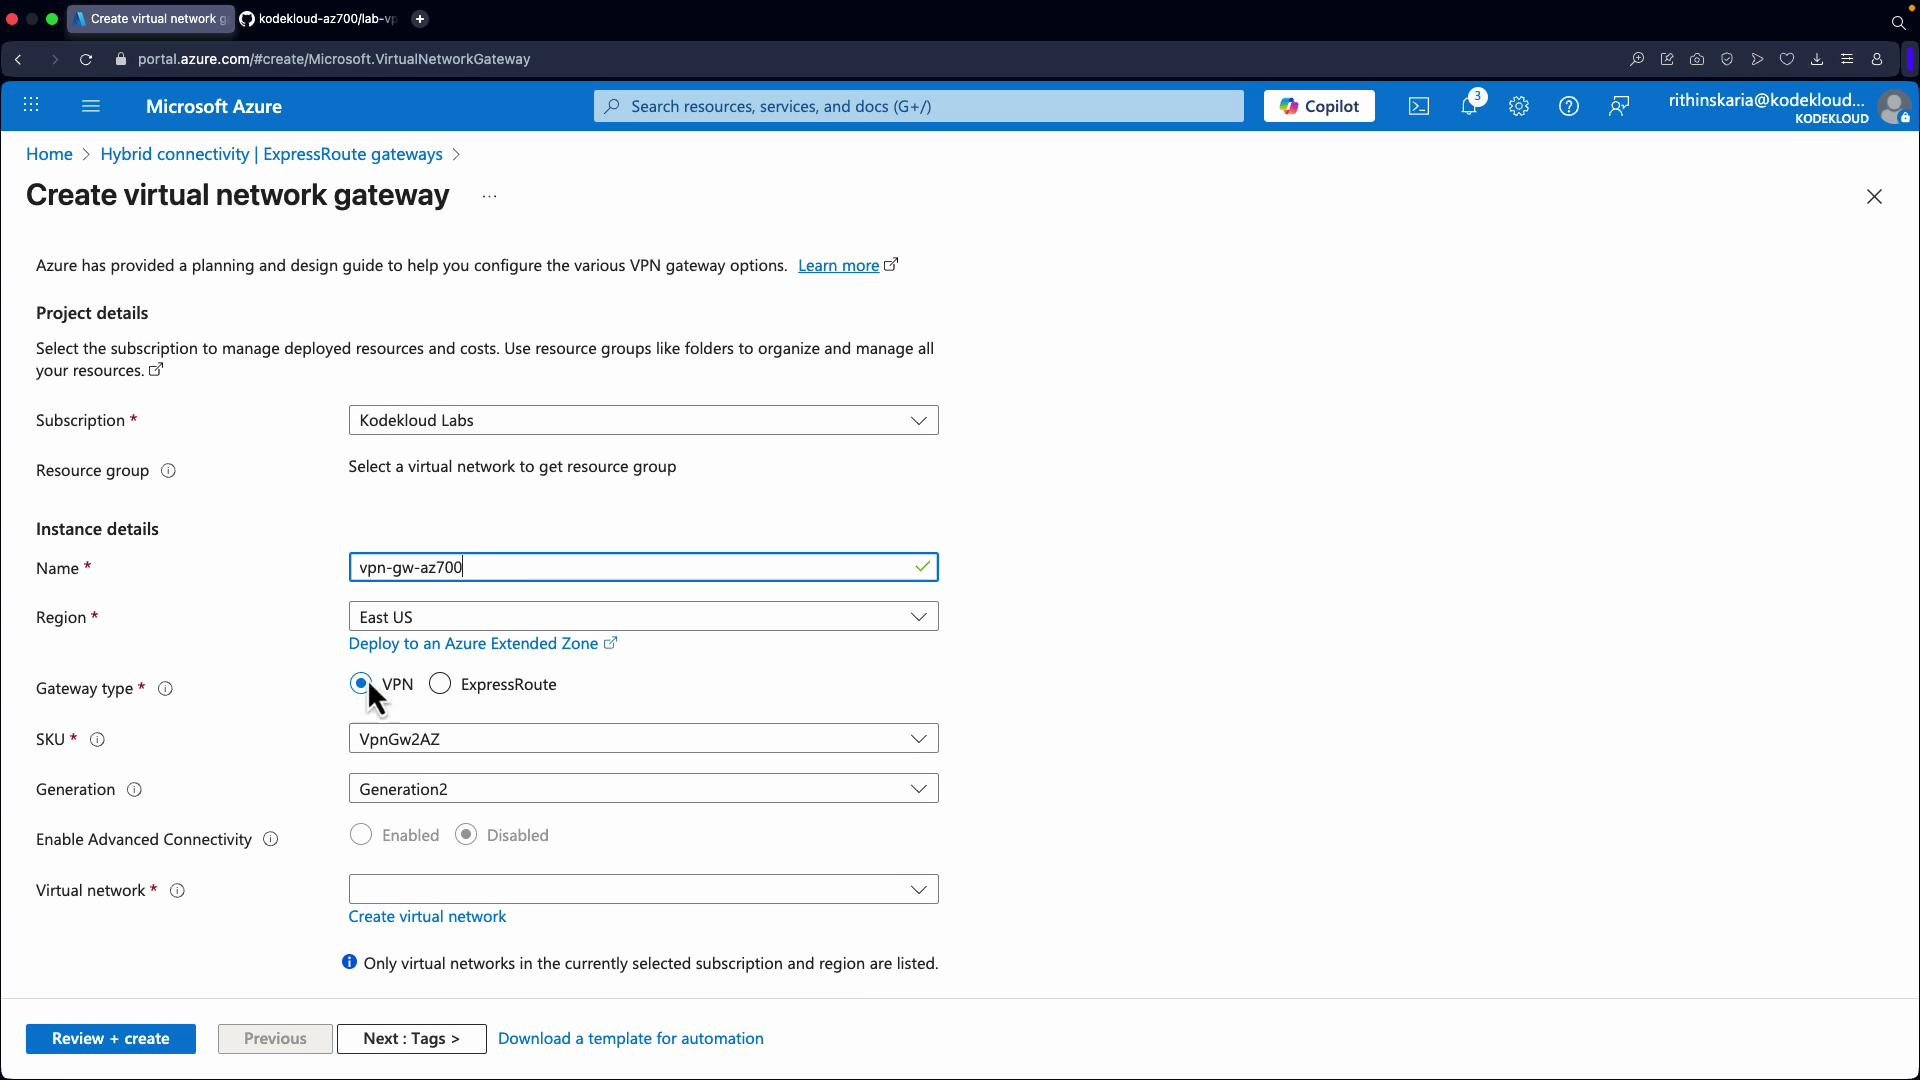Screen dimensions: 1920x1080
Task: Open the Azure portal apps grid icon
Action: pos(31,106)
